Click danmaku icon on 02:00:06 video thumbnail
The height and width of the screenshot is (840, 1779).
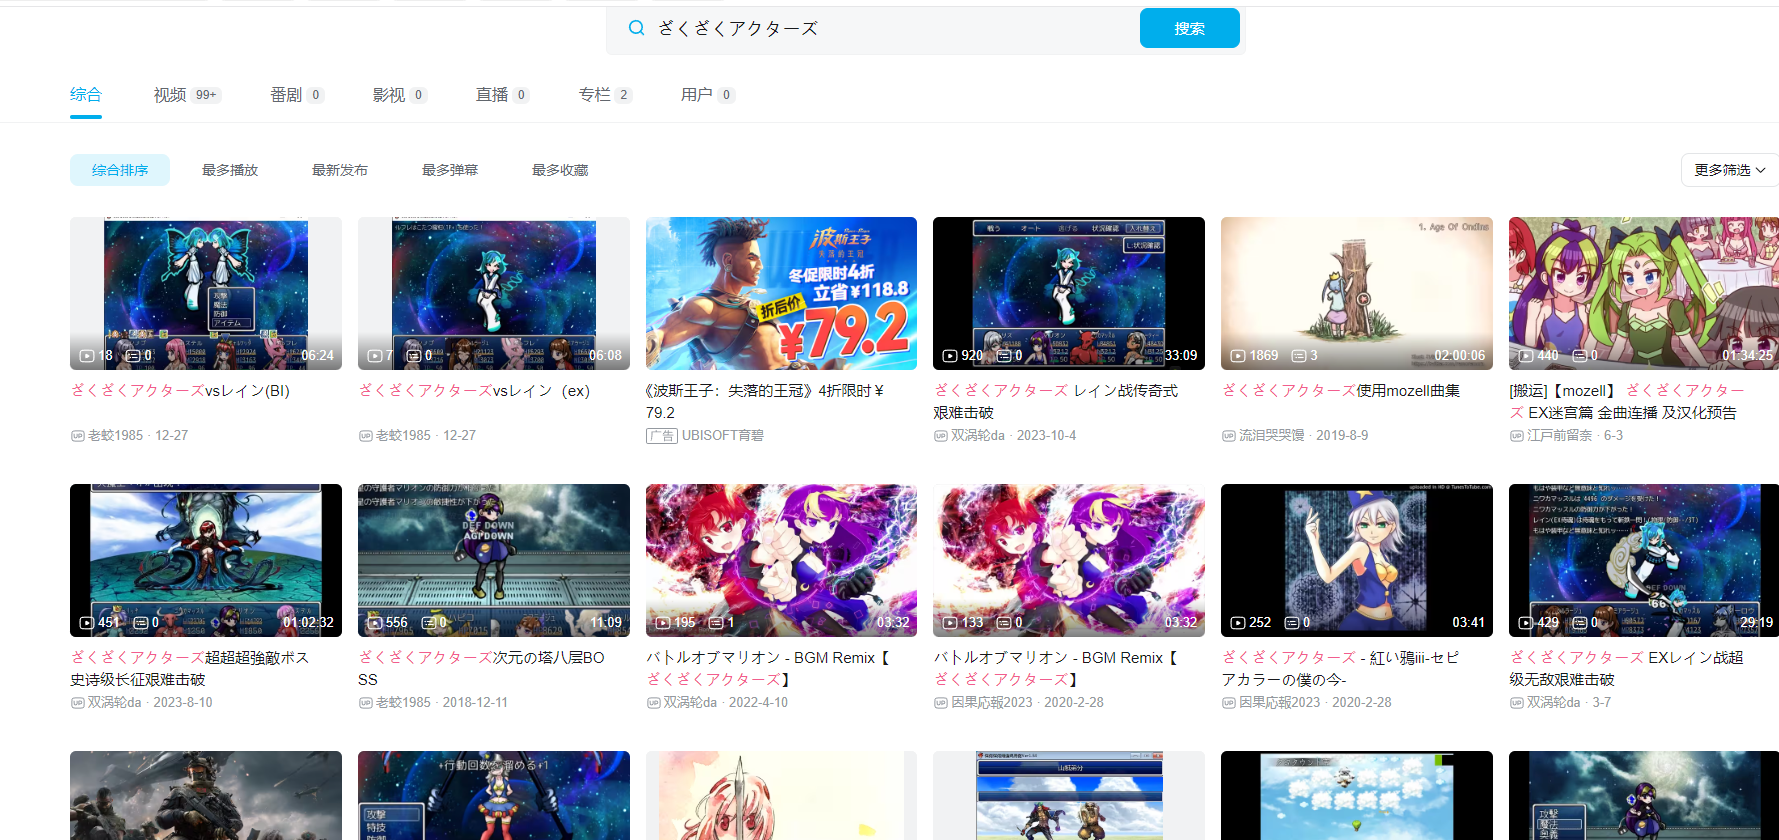(1298, 356)
